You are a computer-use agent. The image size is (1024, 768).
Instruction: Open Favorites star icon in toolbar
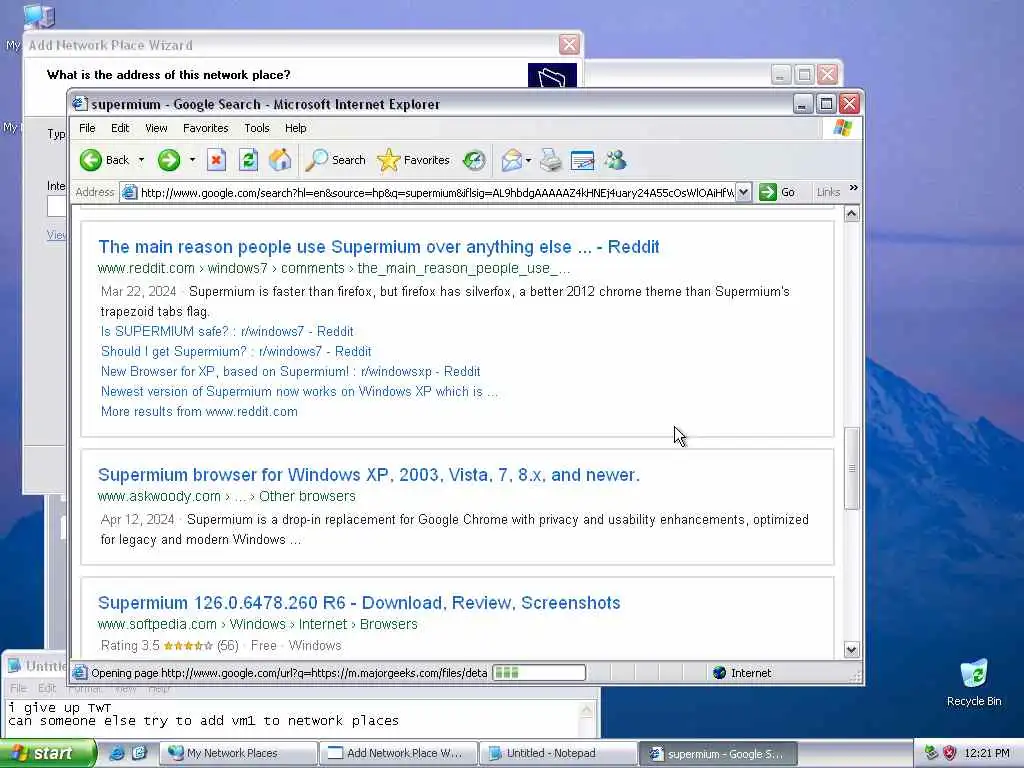click(389, 160)
